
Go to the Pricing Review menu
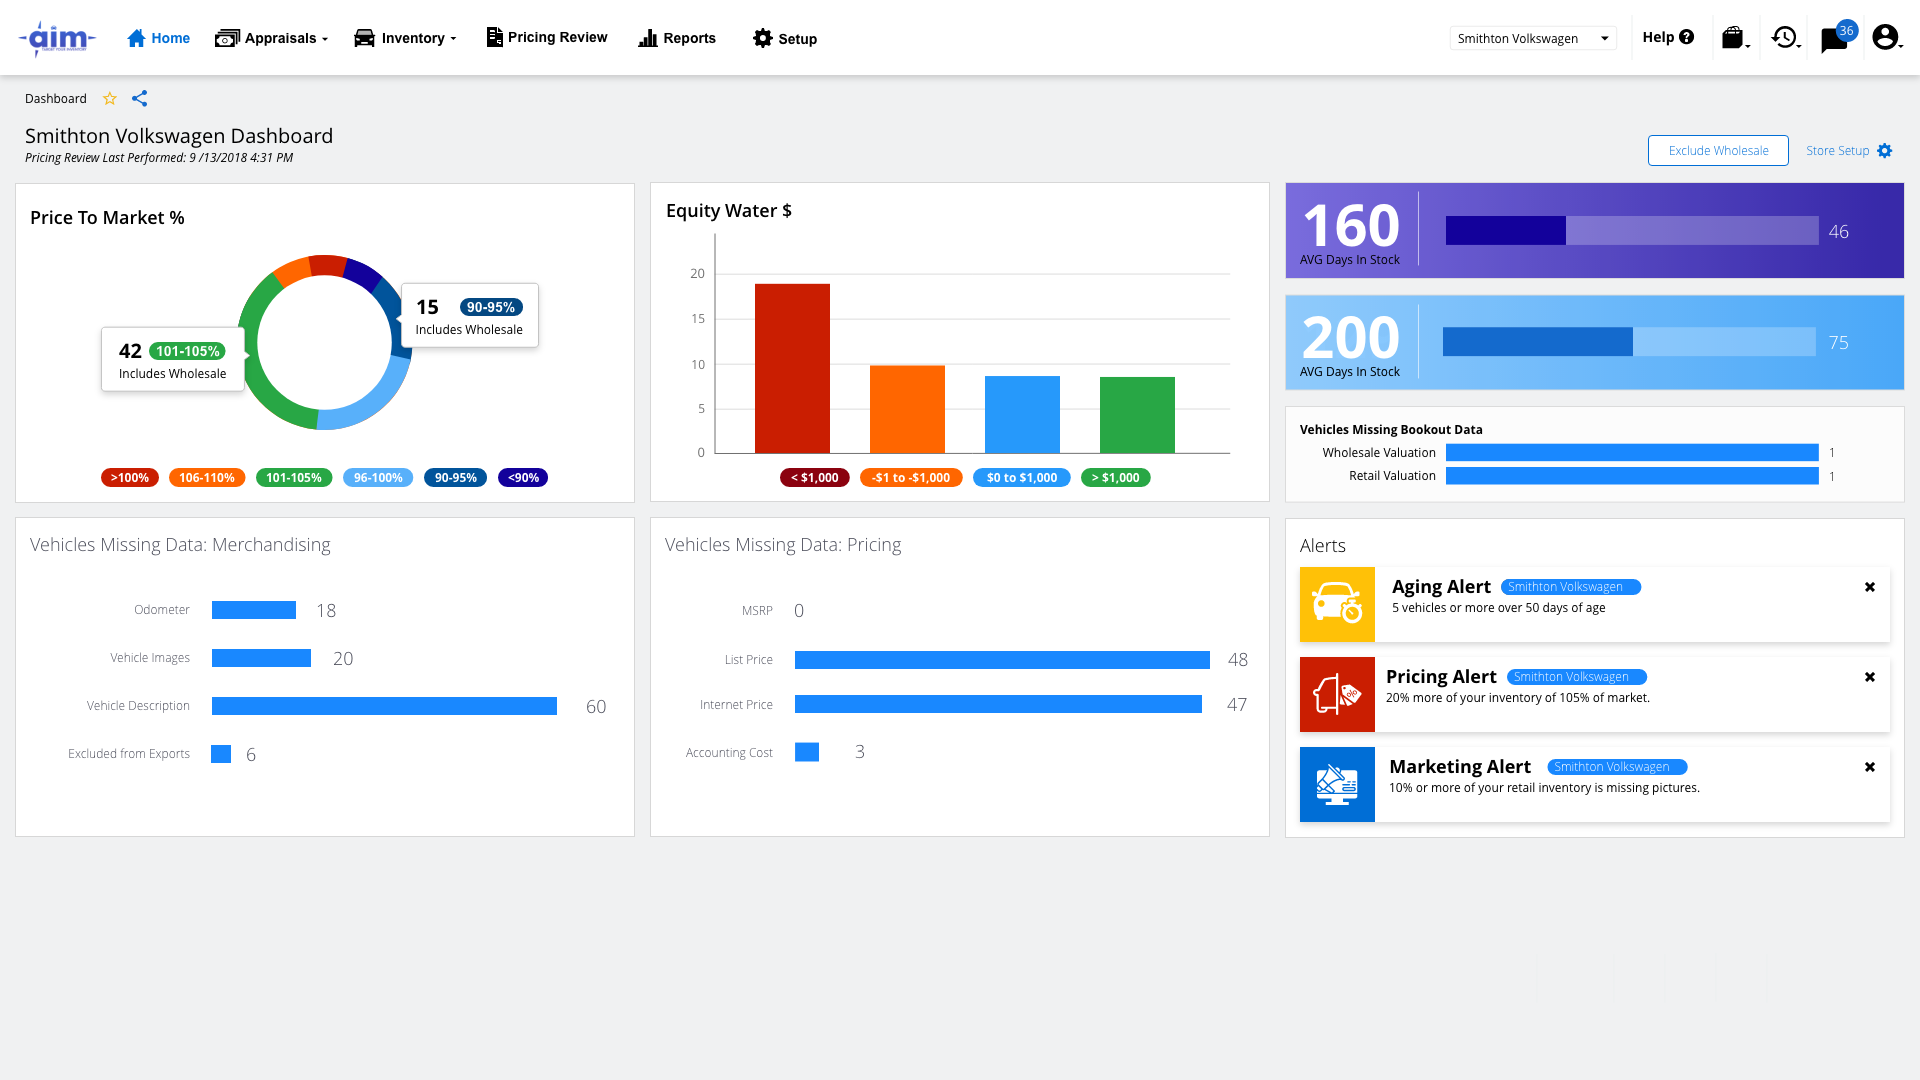tap(547, 38)
